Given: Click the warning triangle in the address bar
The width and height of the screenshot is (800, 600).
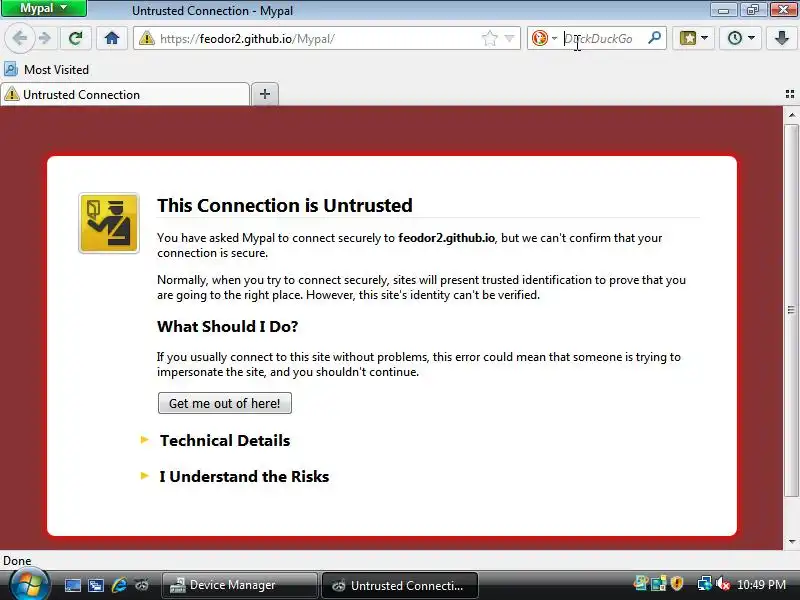Looking at the screenshot, I should 146,38.
